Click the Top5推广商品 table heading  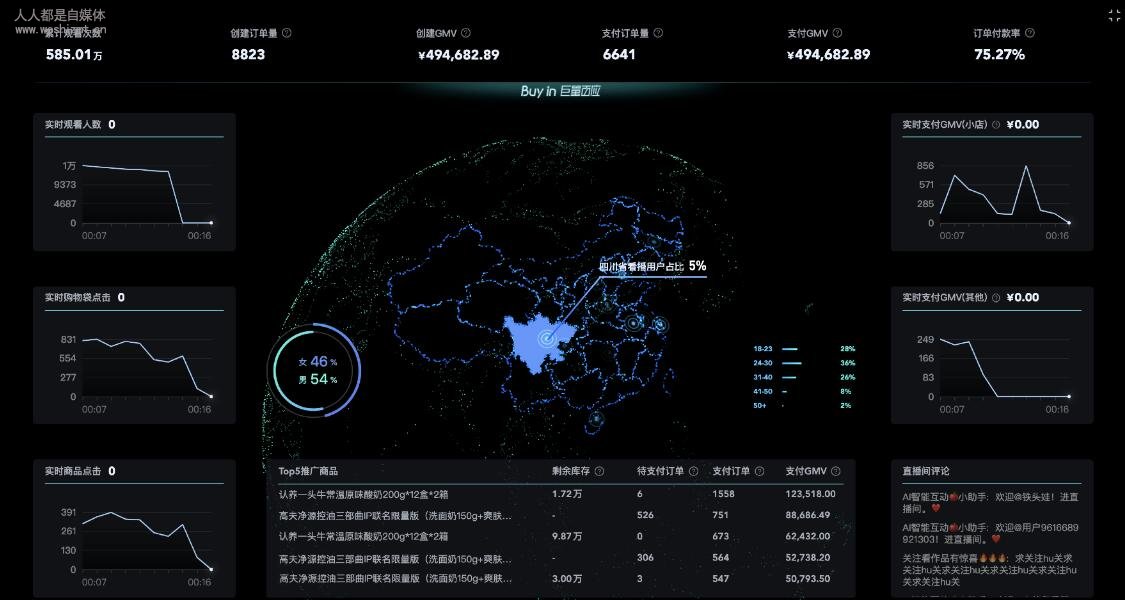(309, 472)
